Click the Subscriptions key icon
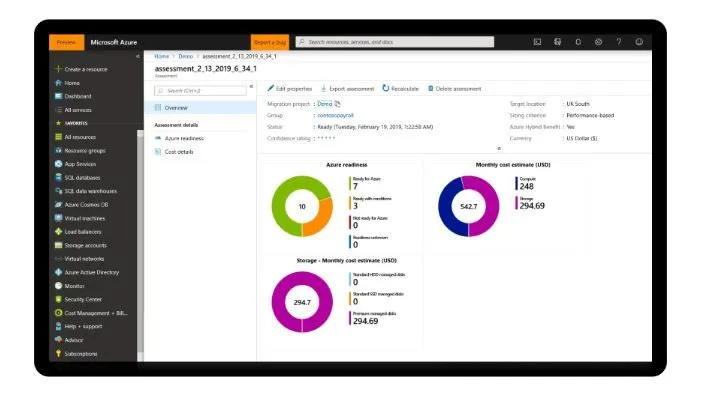 58,353
